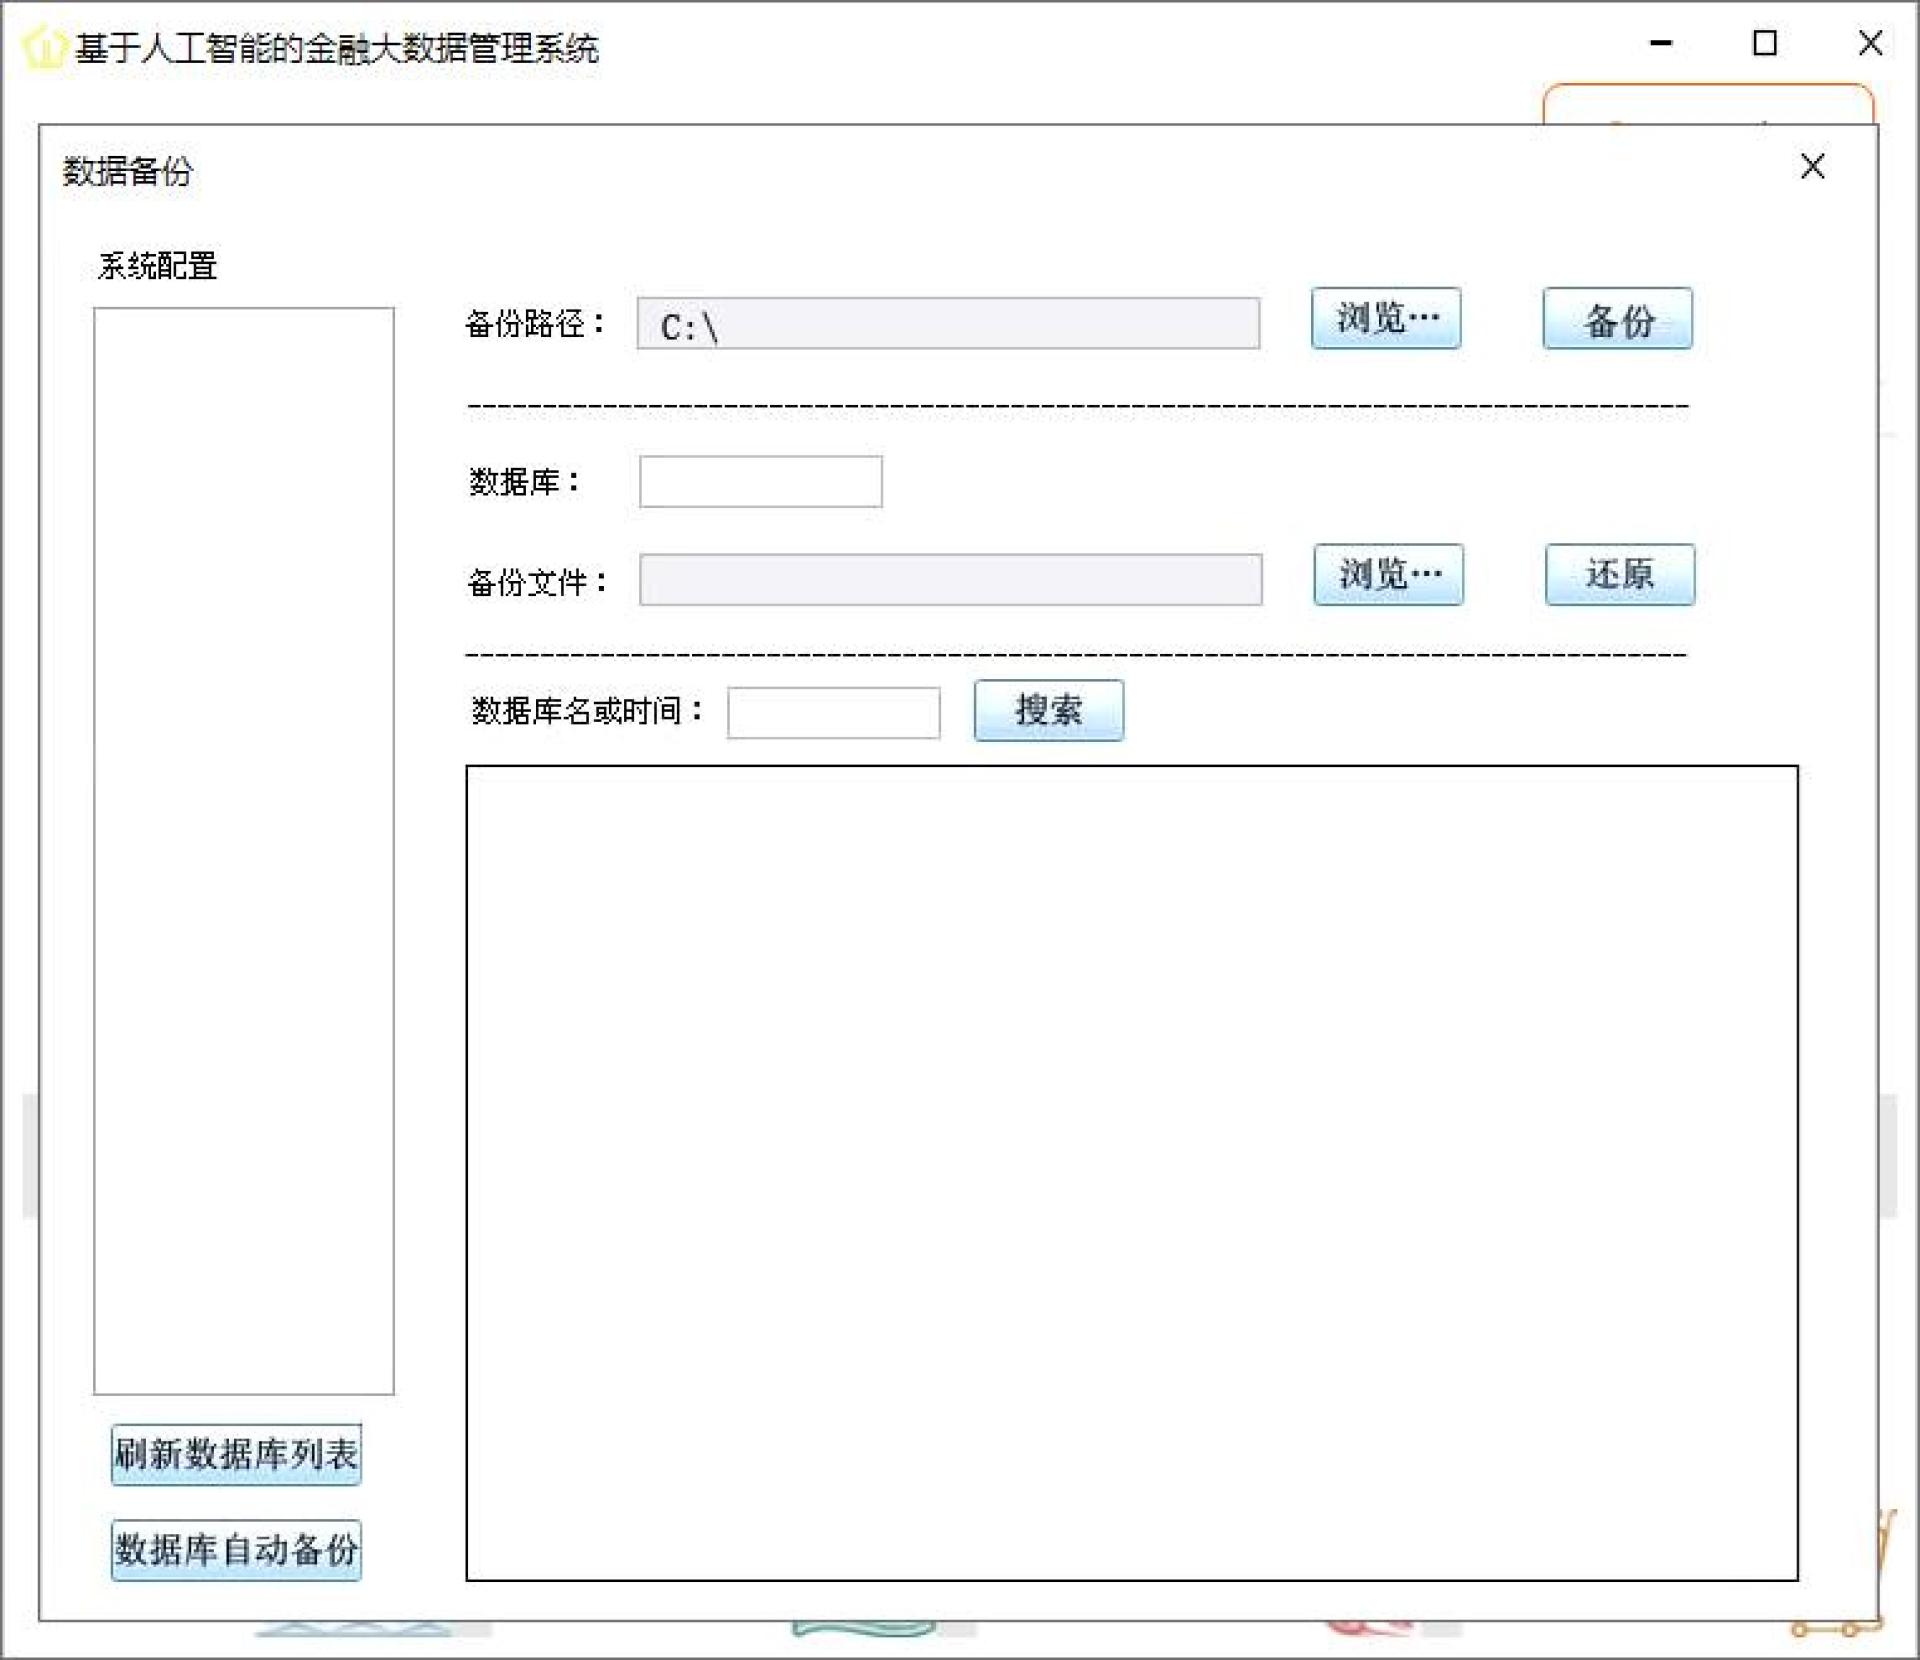Click the 数据库名或时间 search box

[833, 713]
